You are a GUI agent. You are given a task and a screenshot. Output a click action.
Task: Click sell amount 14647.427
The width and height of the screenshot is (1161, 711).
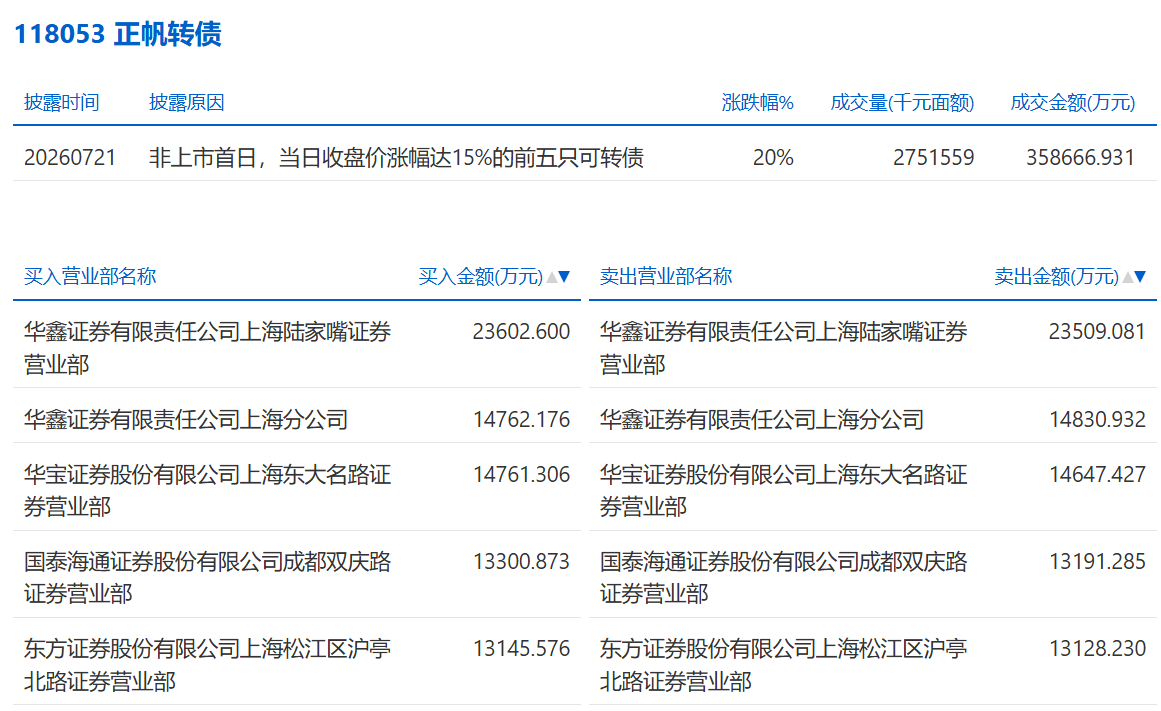tap(1097, 474)
